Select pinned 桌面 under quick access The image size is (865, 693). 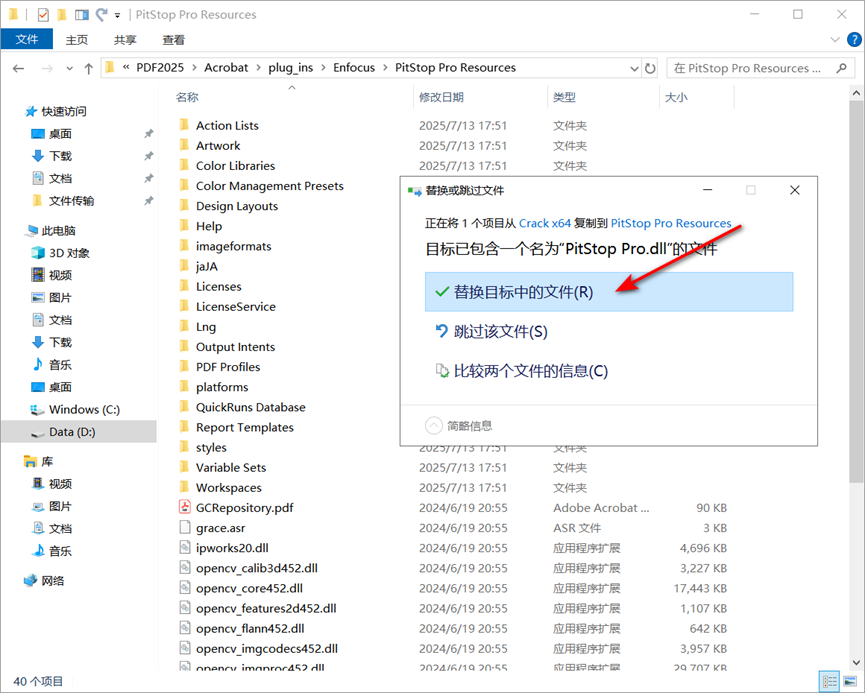click(x=60, y=134)
